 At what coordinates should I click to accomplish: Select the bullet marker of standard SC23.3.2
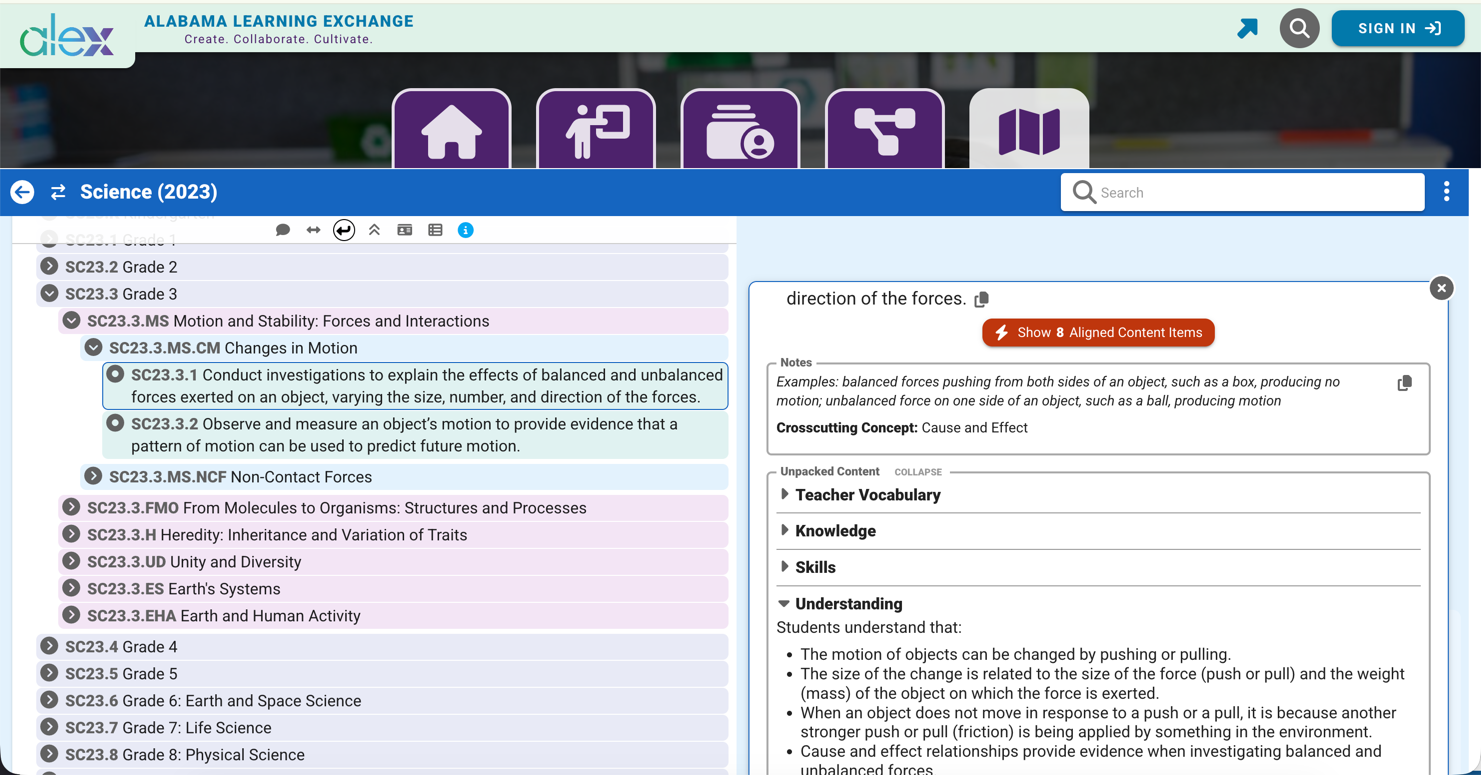point(115,423)
